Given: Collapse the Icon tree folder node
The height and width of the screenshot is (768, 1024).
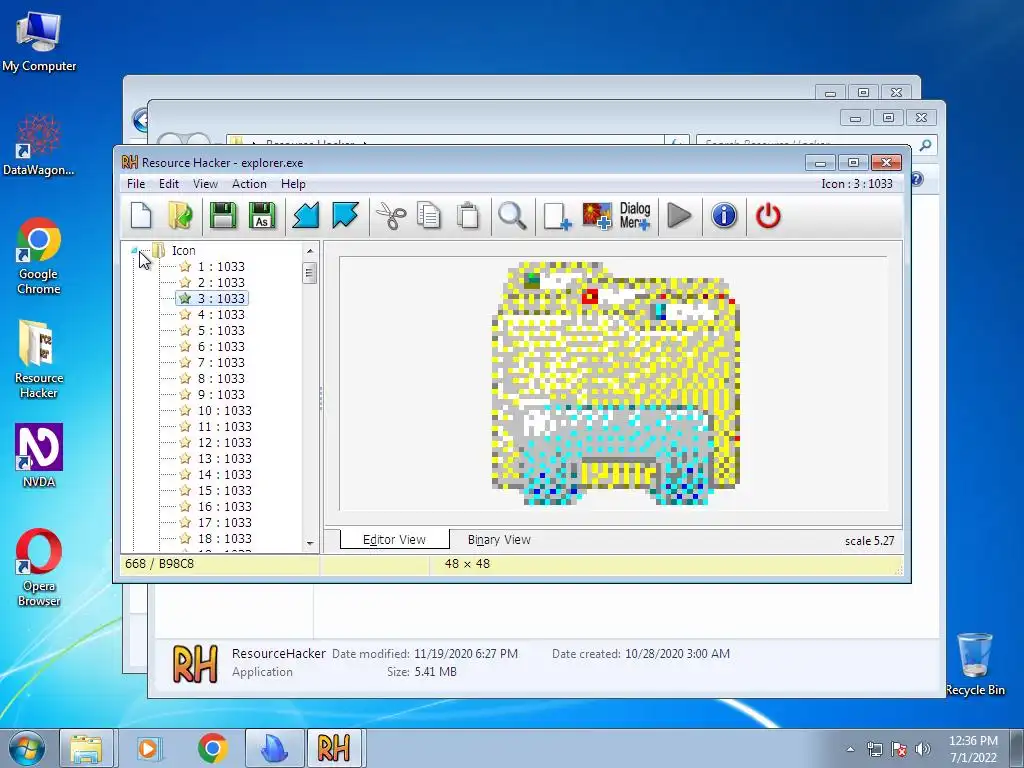Looking at the screenshot, I should click(134, 250).
